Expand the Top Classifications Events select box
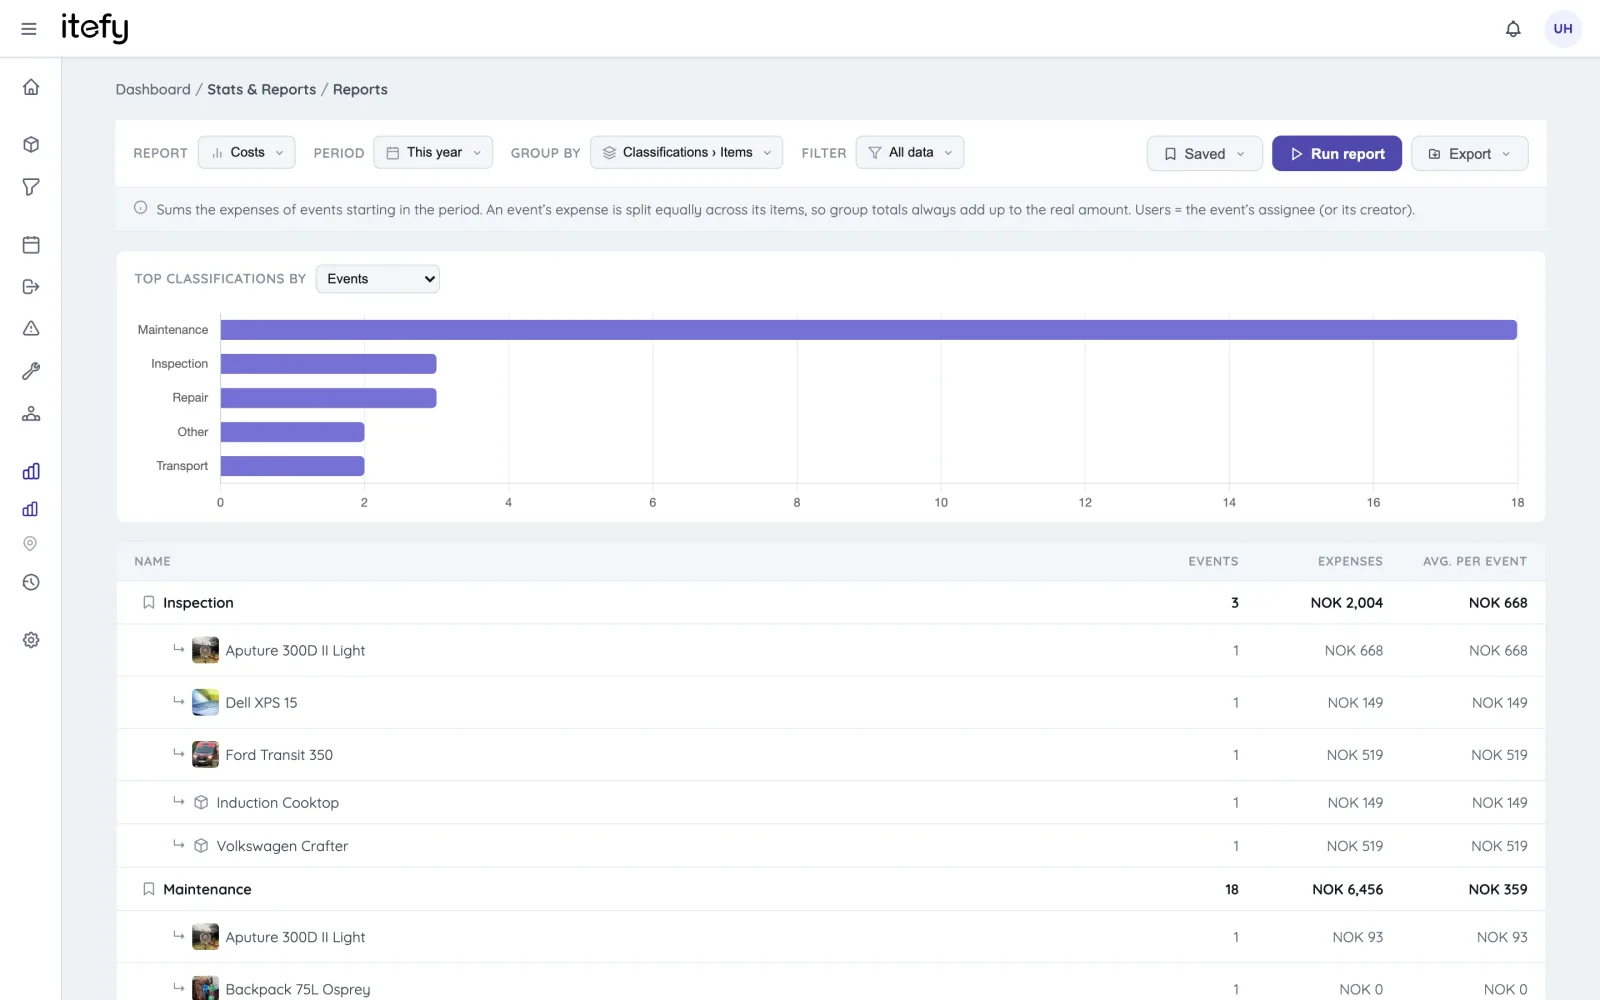This screenshot has height=1000, width=1600. [378, 279]
